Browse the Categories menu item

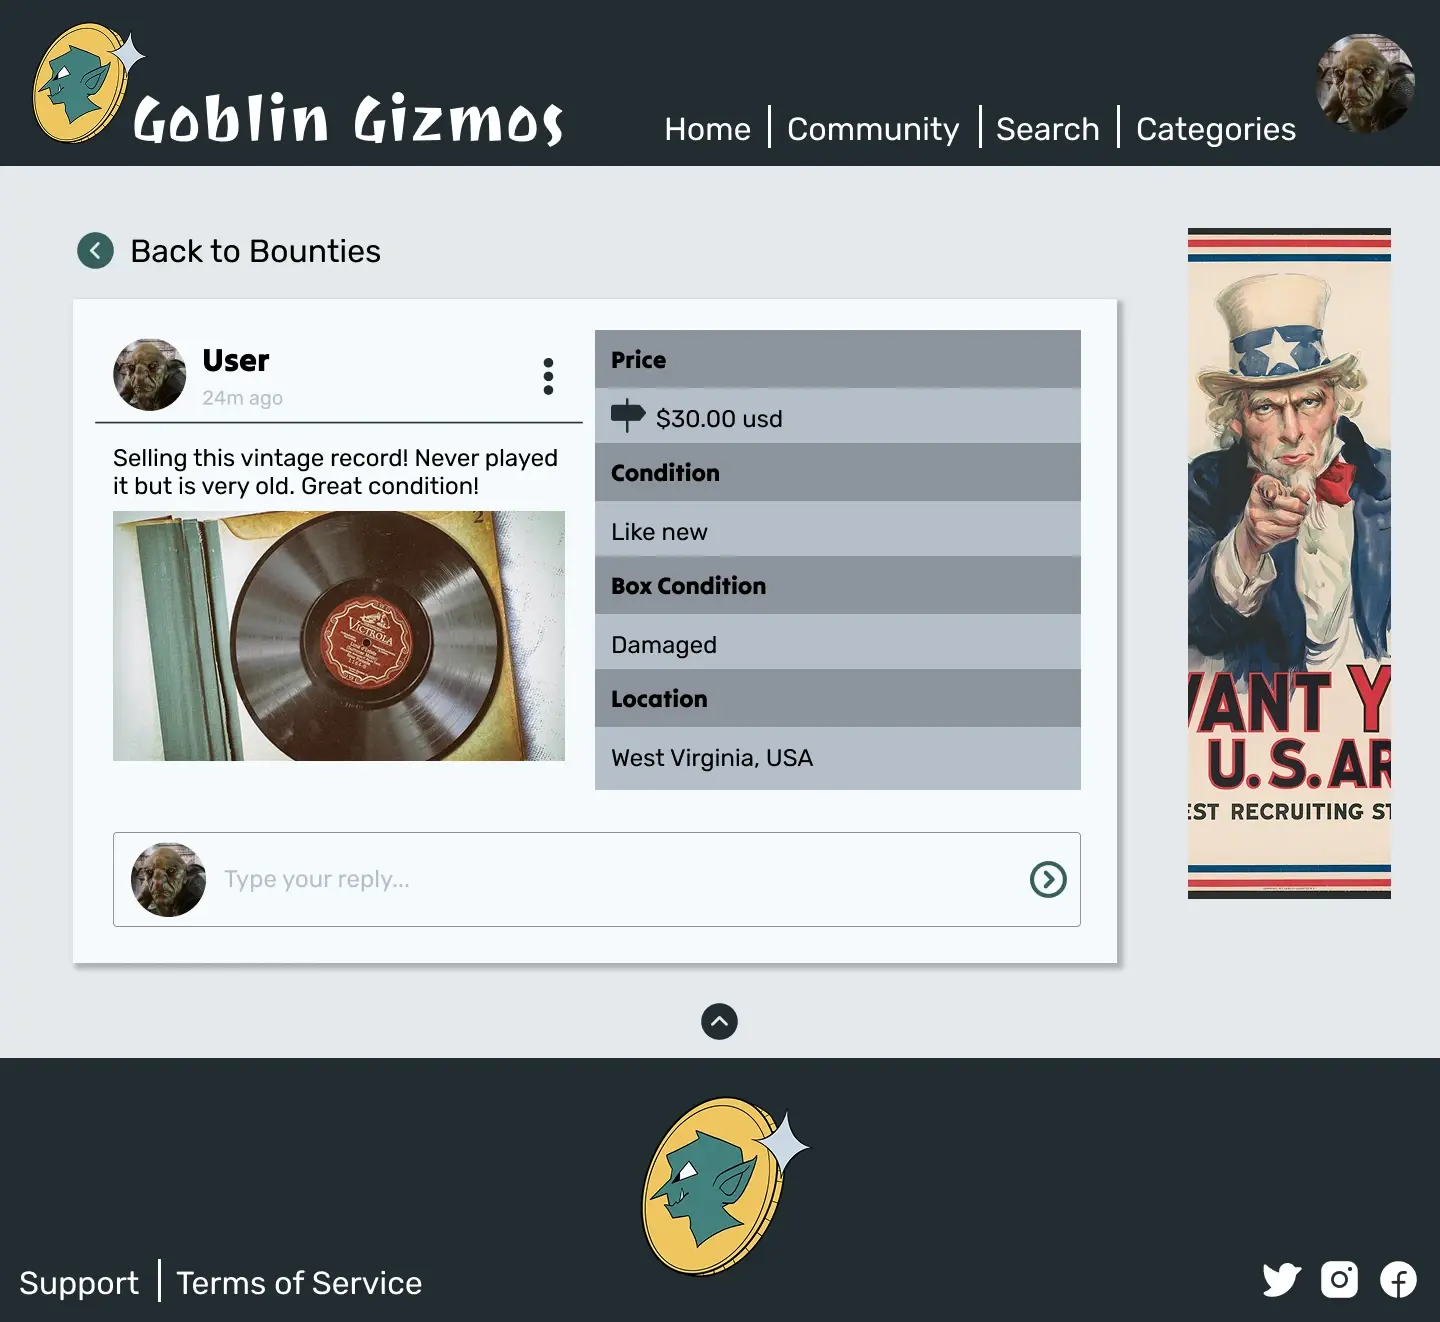click(x=1216, y=129)
